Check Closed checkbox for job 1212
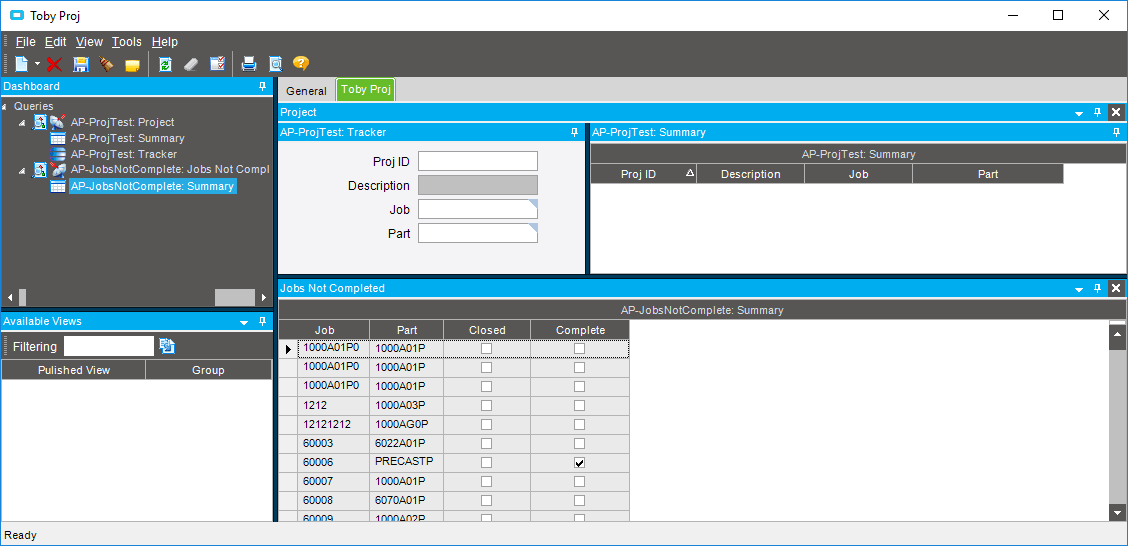Image resolution: width=1128 pixels, height=546 pixels. tap(487, 405)
